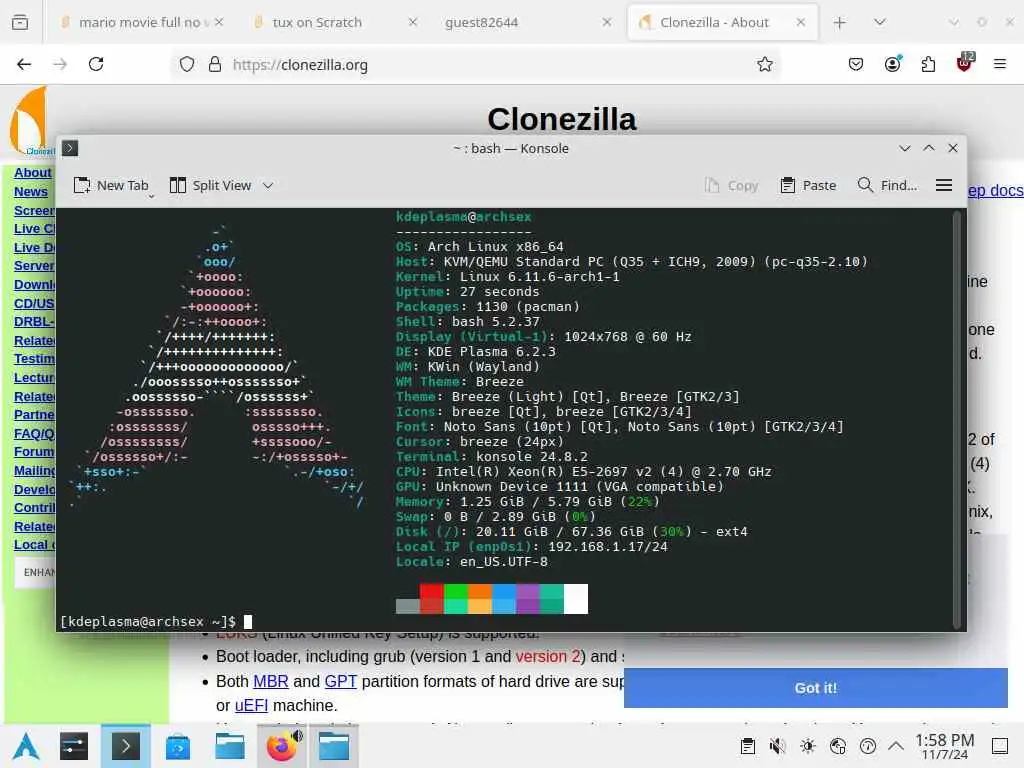Open the Extensions puzzle-piece icon
The image size is (1024, 768).
click(x=928, y=64)
